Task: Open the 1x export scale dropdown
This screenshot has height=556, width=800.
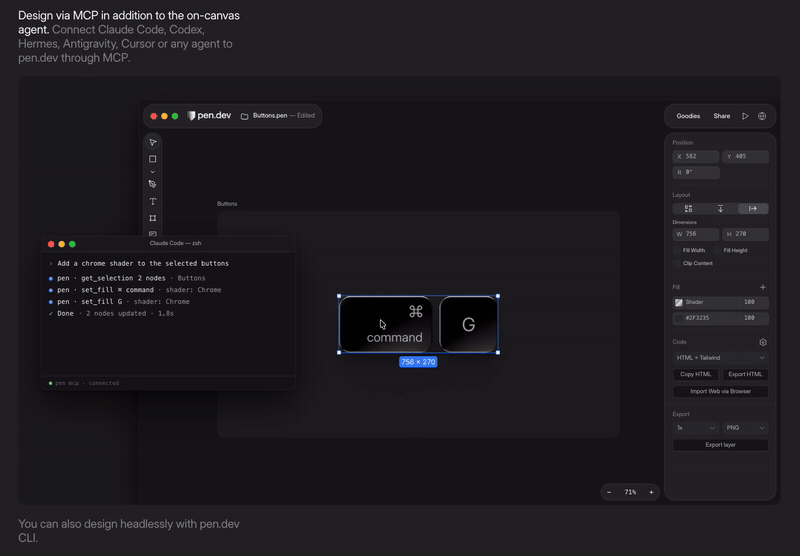Action: (x=696, y=428)
